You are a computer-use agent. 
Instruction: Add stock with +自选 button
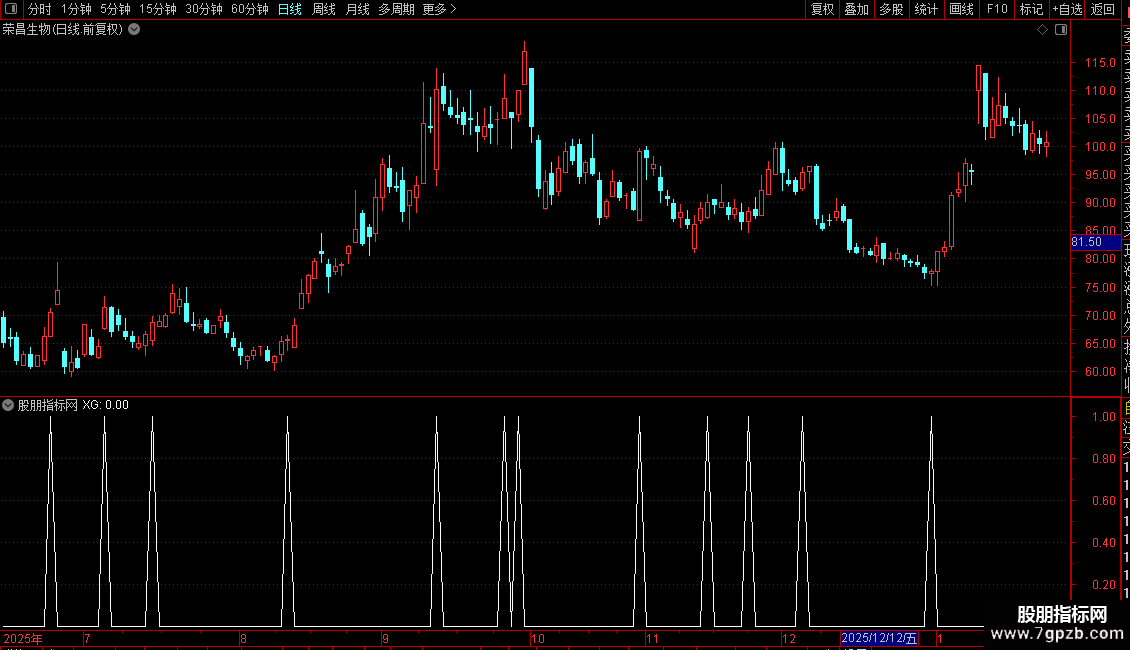coord(1067,9)
